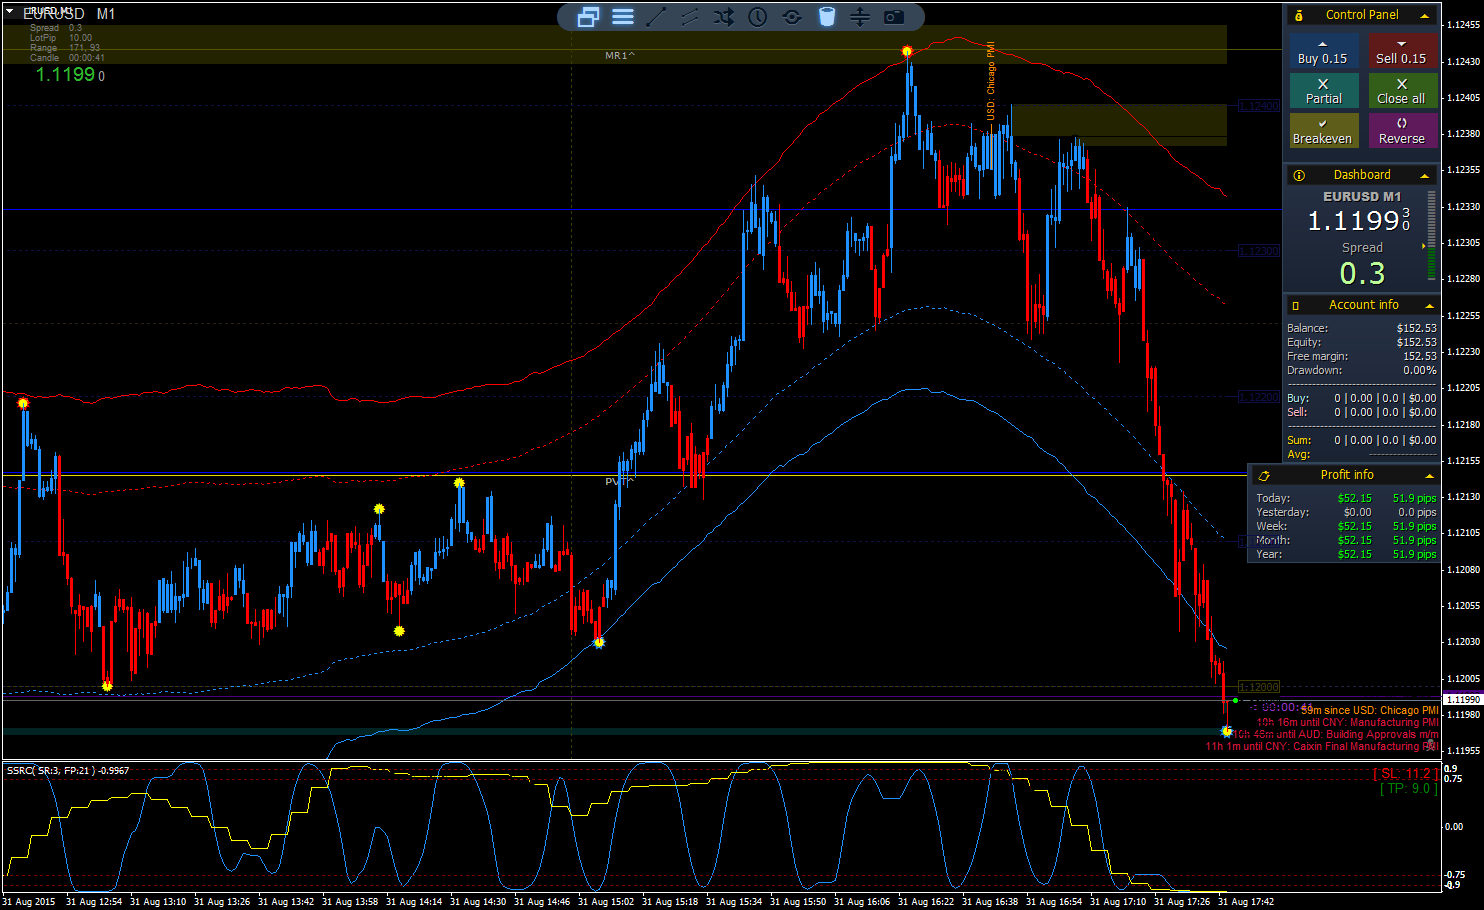The image size is (1484, 910).
Task: Click the Yesterday profit $0.00 row
Action: pyautogui.click(x=1346, y=512)
